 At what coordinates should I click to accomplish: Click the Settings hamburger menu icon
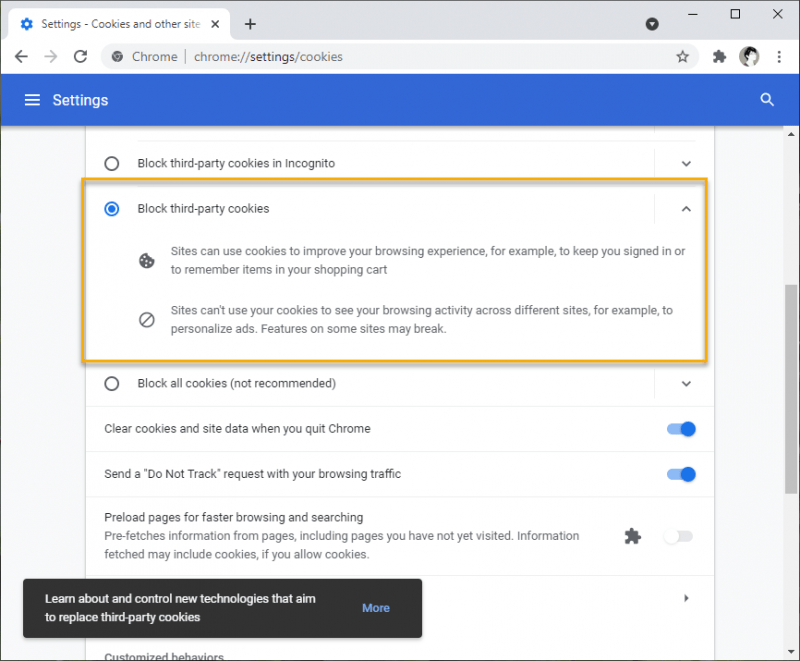[33, 100]
